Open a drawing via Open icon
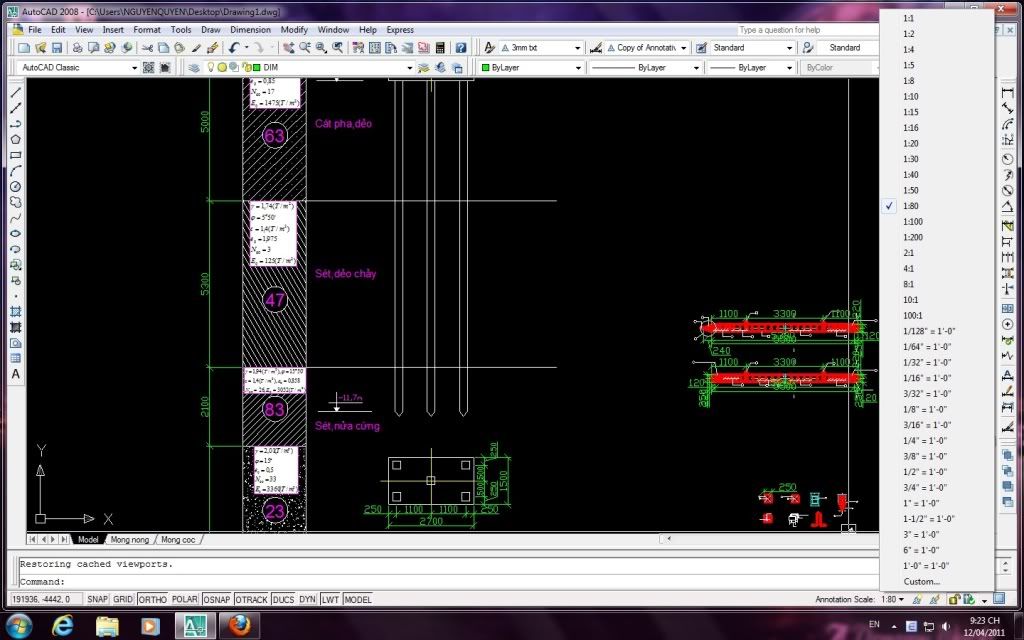Screen dimensions: 1024x640 coord(40,48)
